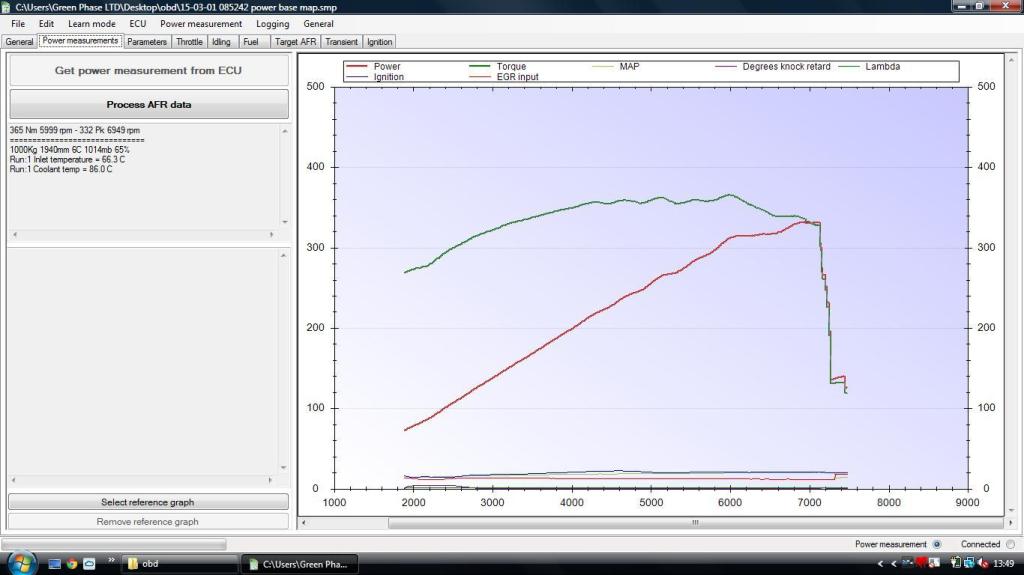The height and width of the screenshot is (575, 1024).
Task: Click the Show Desktop quick launch icon
Action: click(54, 563)
